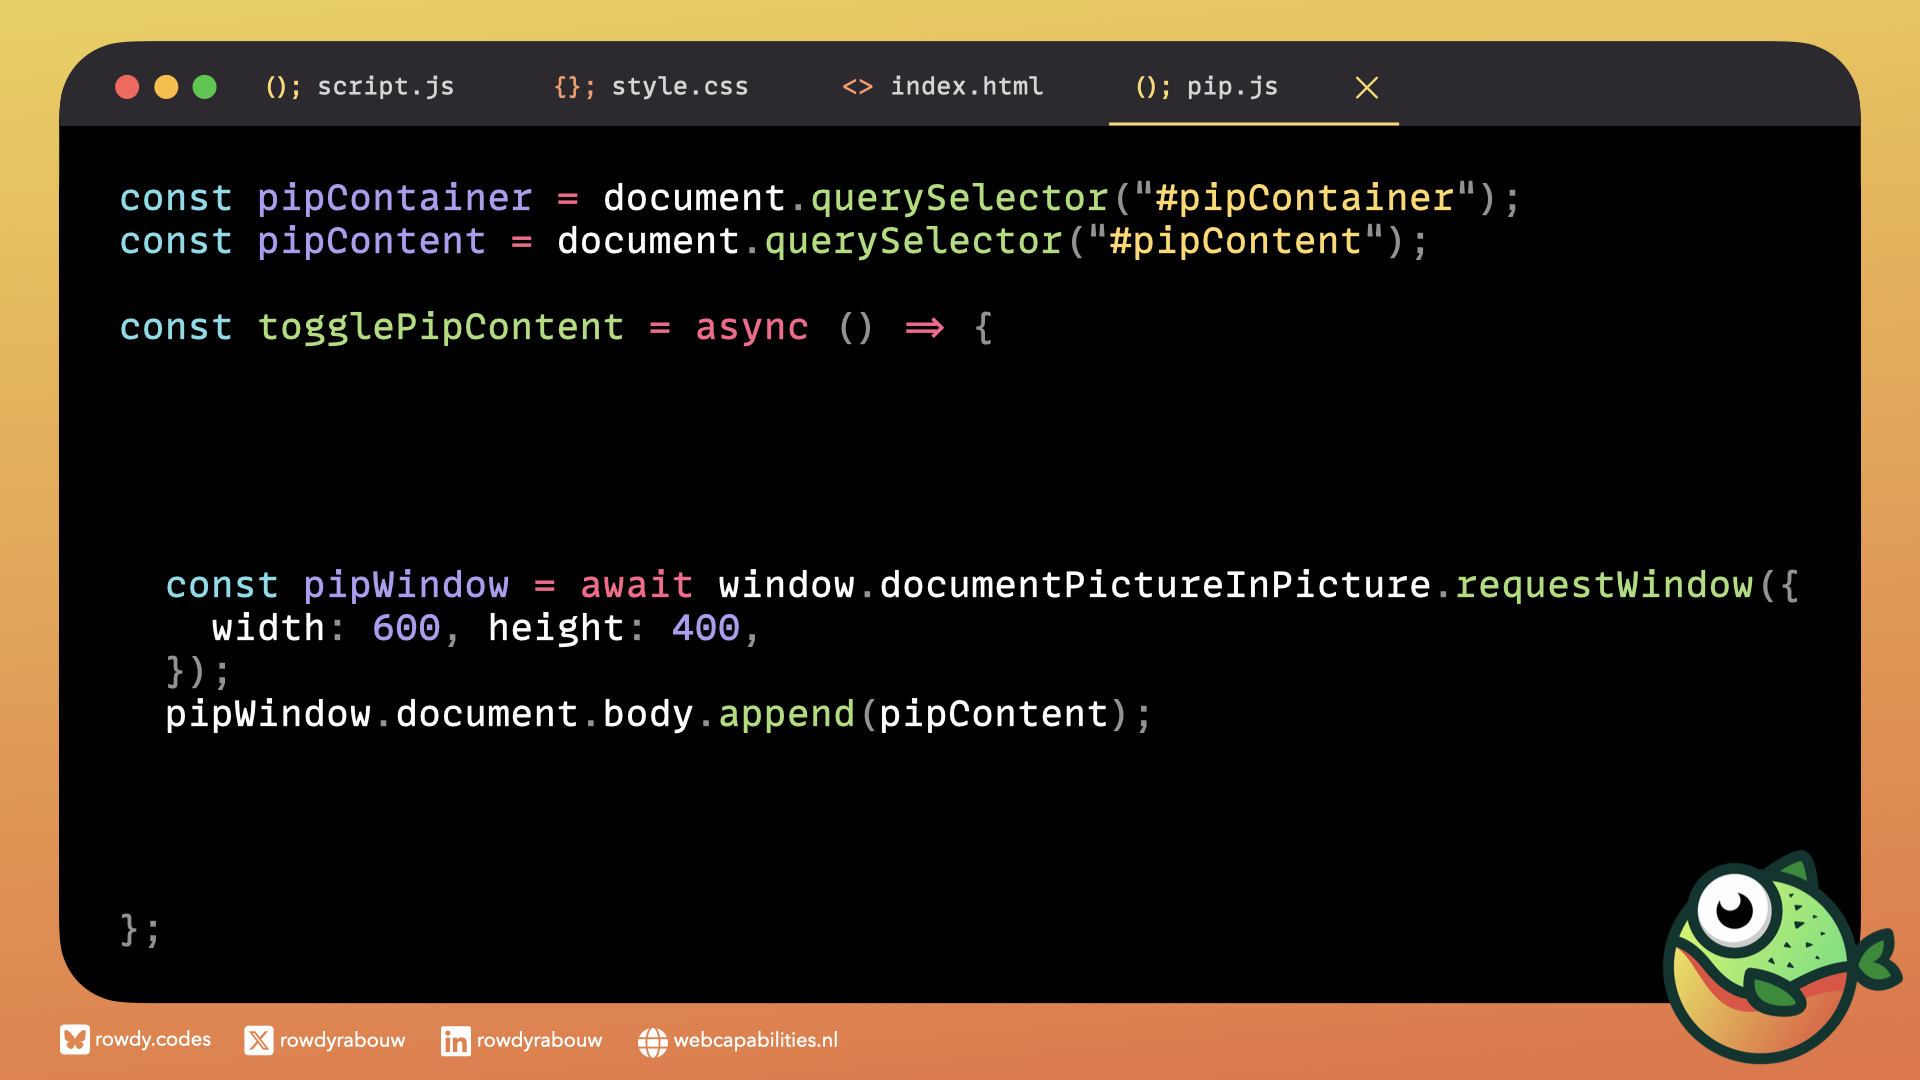Click the green maximize dot
Screen dimensions: 1920x1080
pos(205,87)
